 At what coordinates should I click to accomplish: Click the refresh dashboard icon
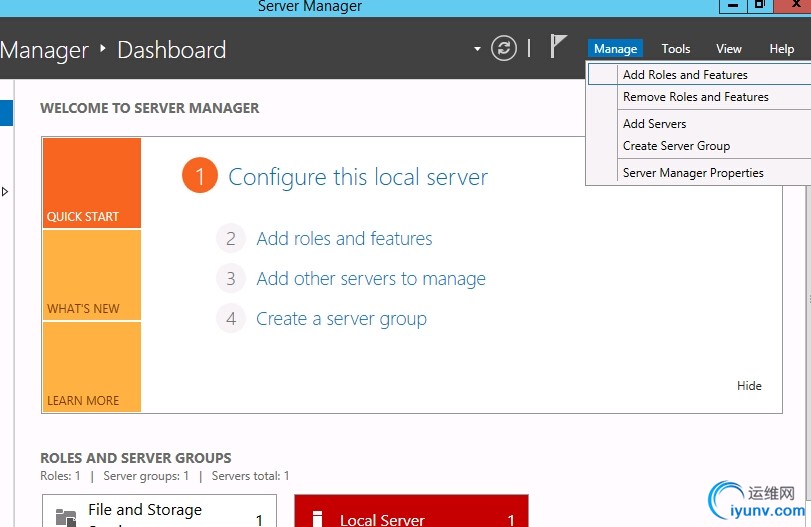coord(504,49)
